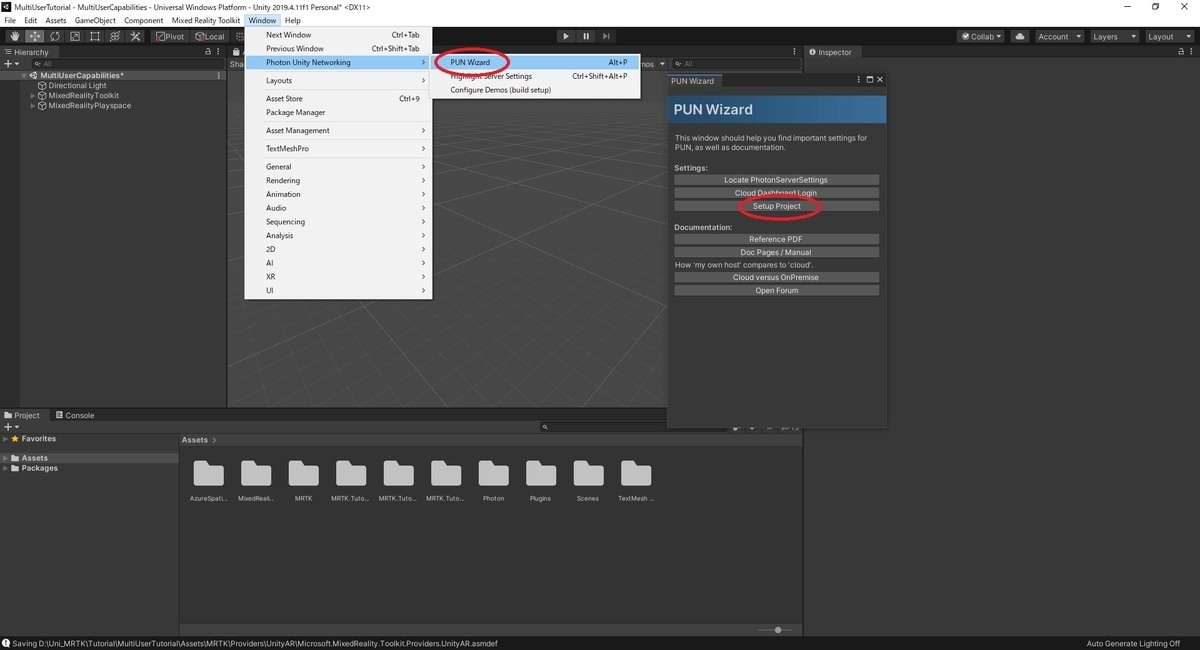
Task: Expand the Asset Management submenu
Action: click(338, 130)
